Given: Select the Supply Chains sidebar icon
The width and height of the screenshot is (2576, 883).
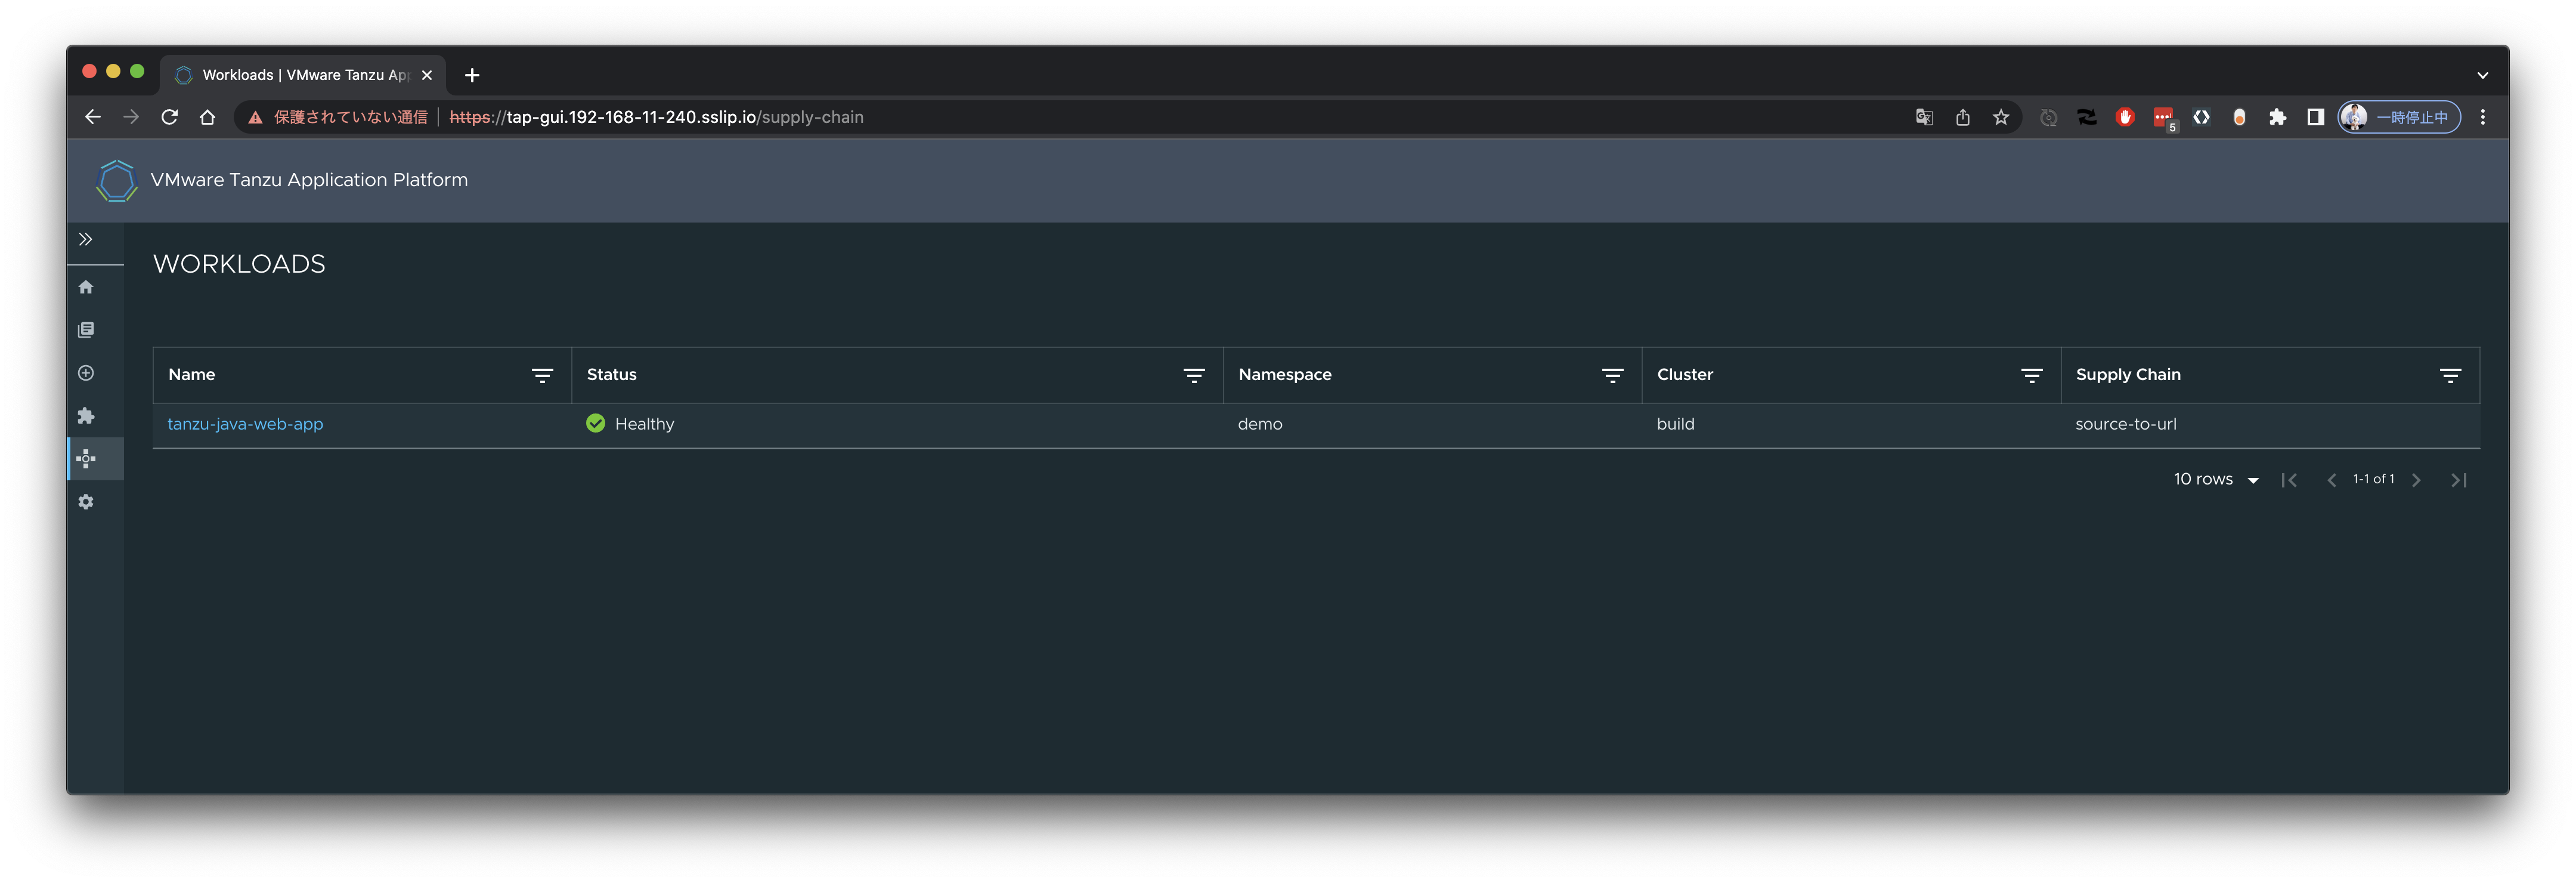Looking at the screenshot, I should pos(86,458).
